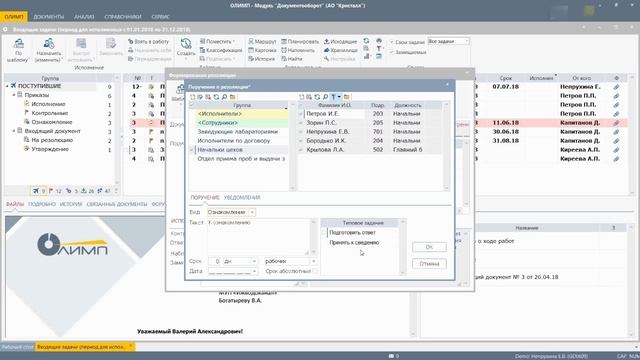Open the дн. units dropdown
640x360 pixels.
pyautogui.click(x=254, y=261)
